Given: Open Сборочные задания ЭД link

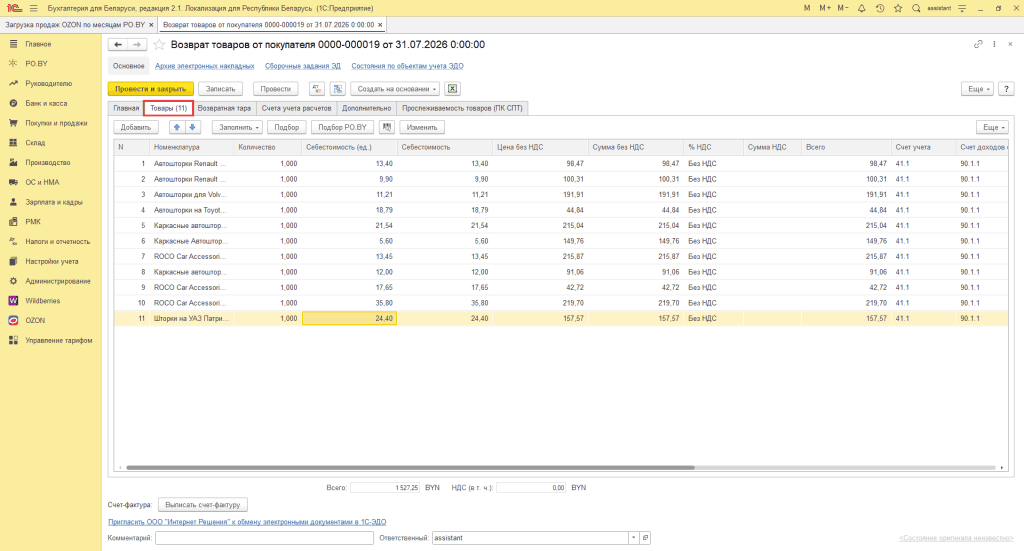Looking at the screenshot, I should pyautogui.click(x=303, y=66).
